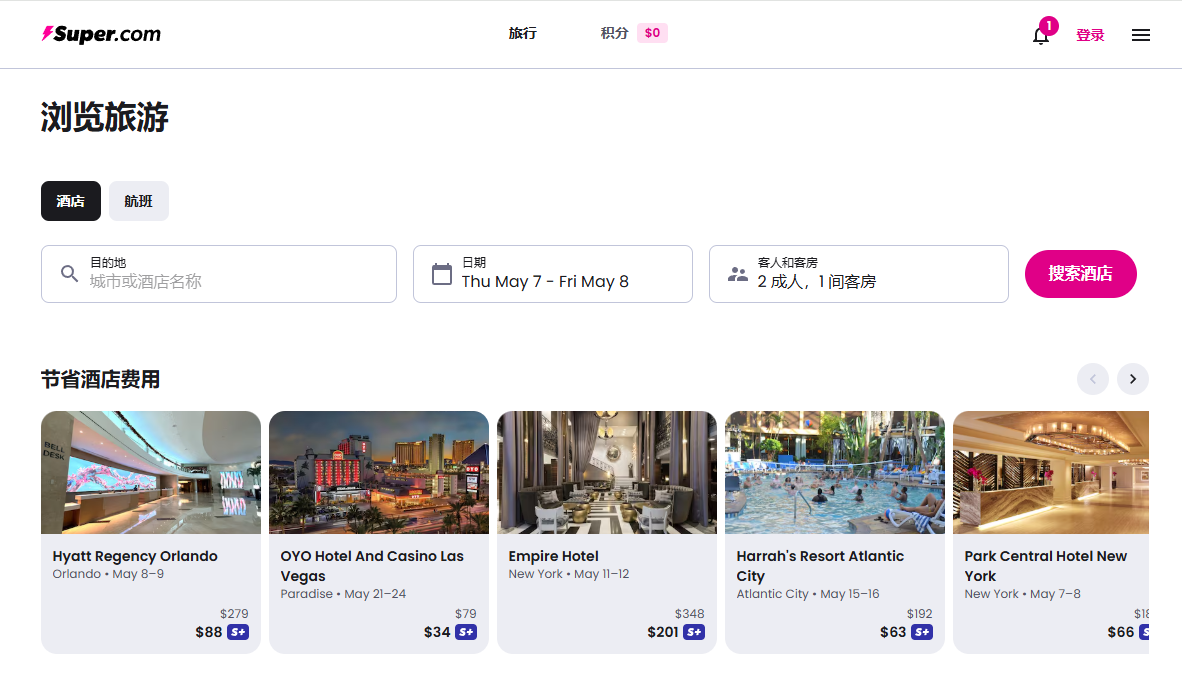Screen dimensions: 1182x679
Task: Open the notifications bell
Action: coord(1040,35)
